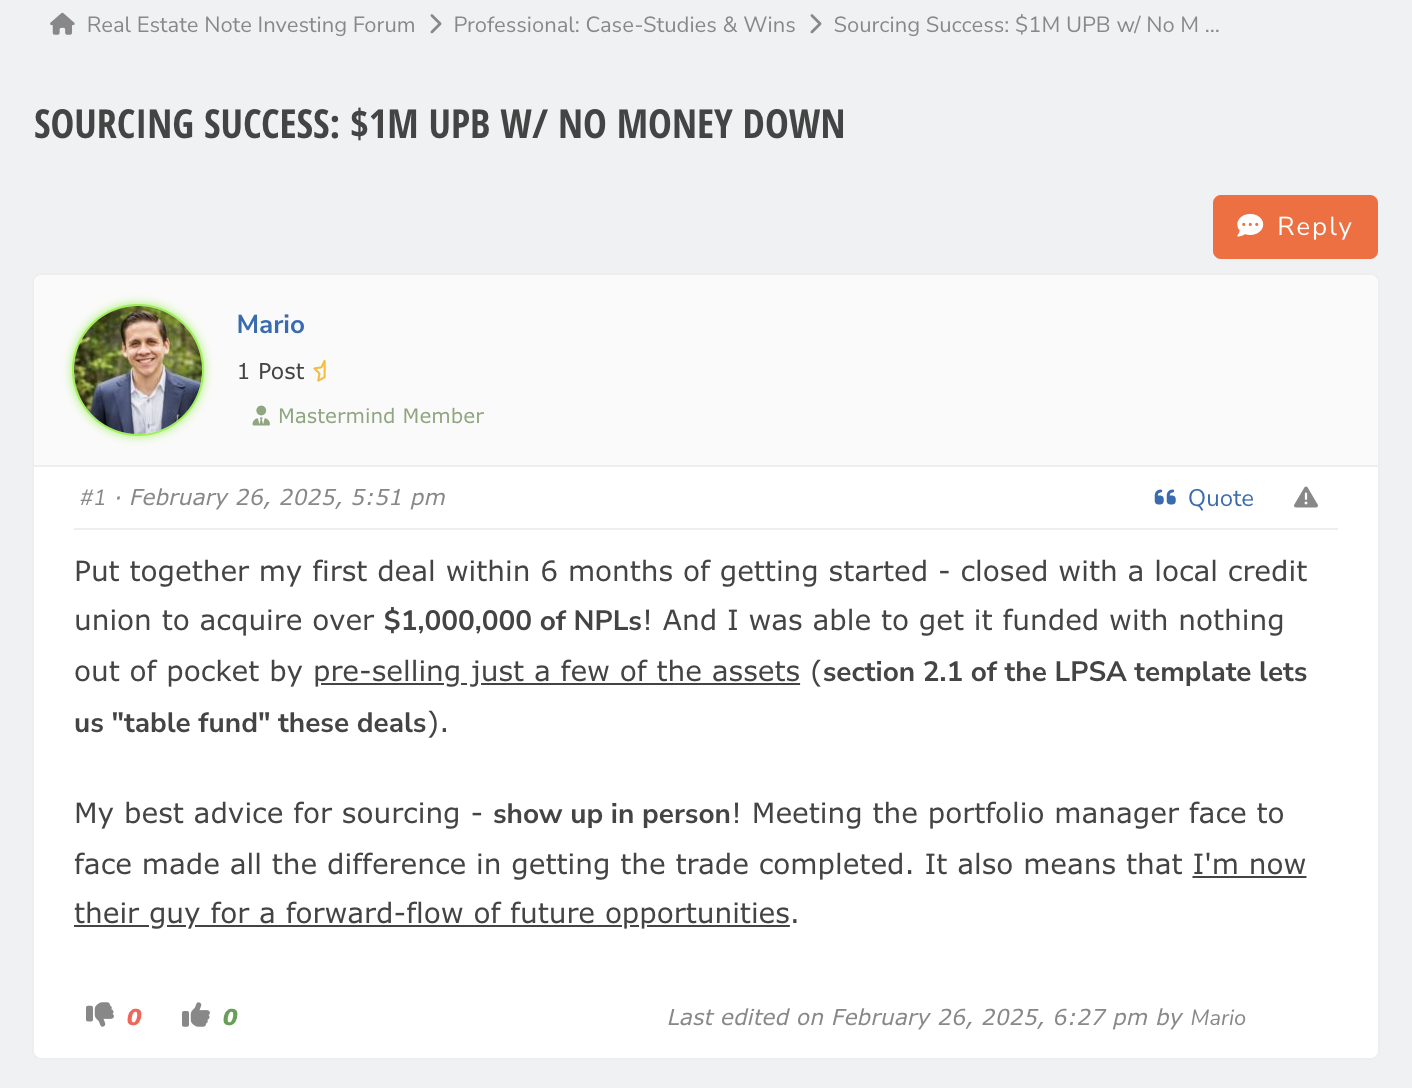The image size is (1412, 1088).
Task: Open Mario's profile avatar photo
Action: tap(138, 370)
